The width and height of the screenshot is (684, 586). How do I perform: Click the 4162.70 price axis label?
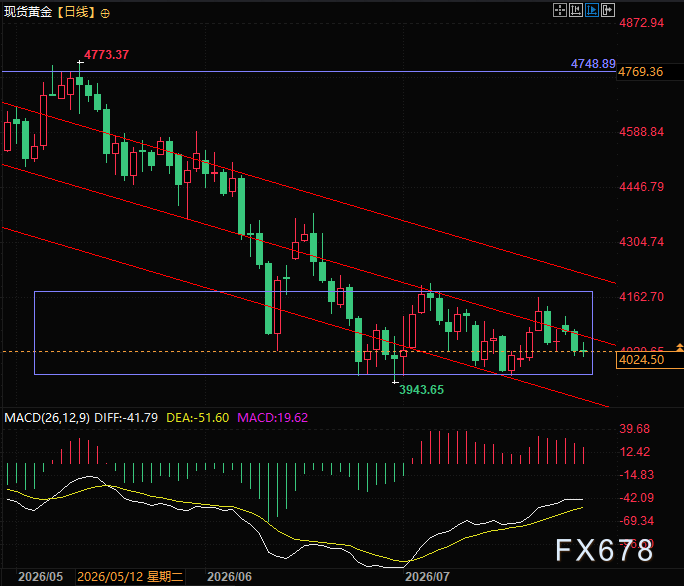pos(642,297)
